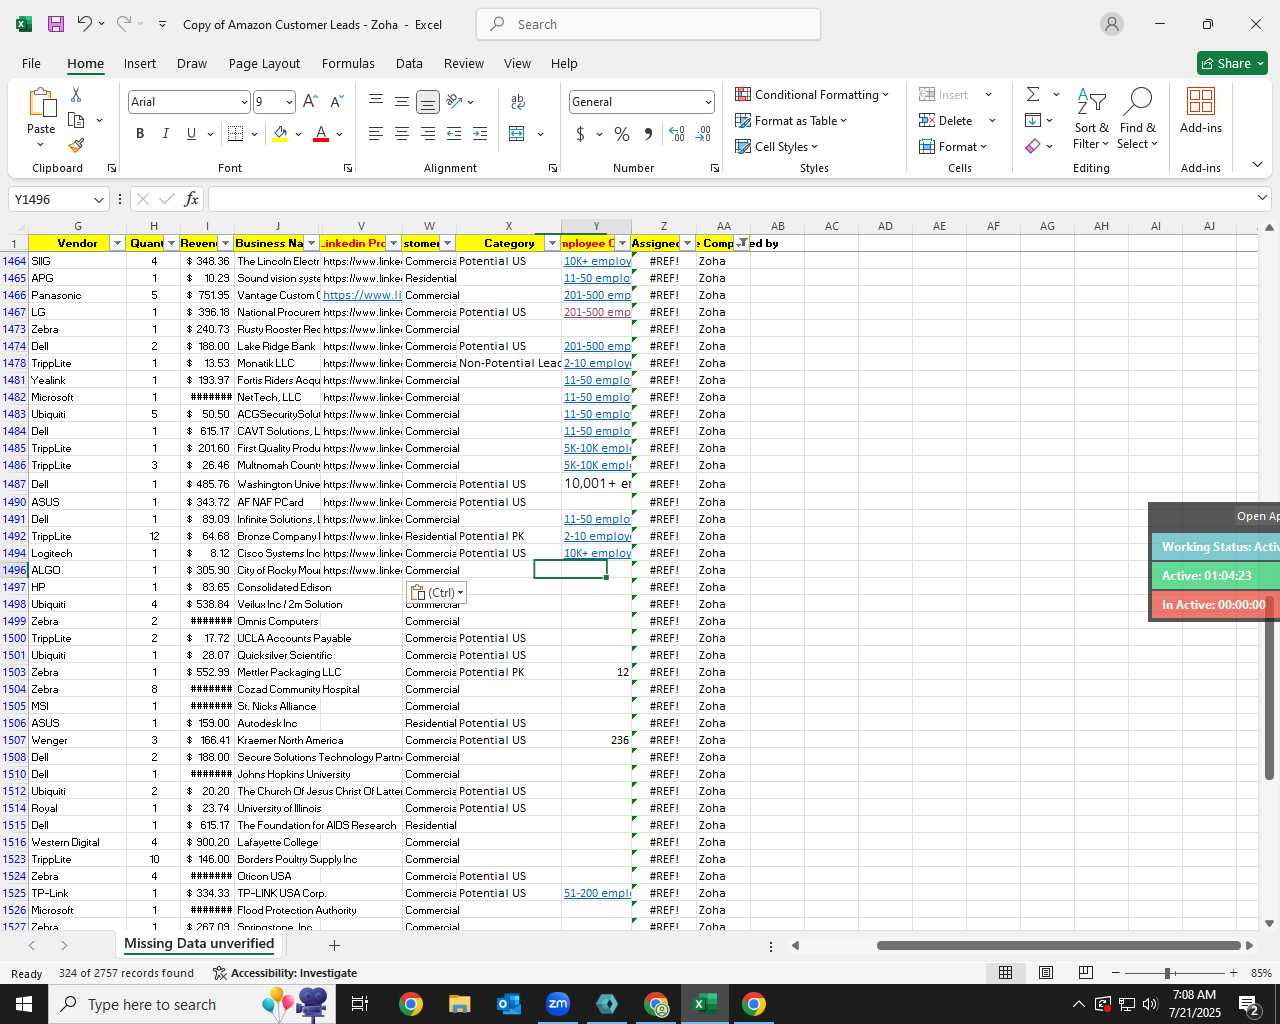Click the zoom slider handle

[1167, 973]
